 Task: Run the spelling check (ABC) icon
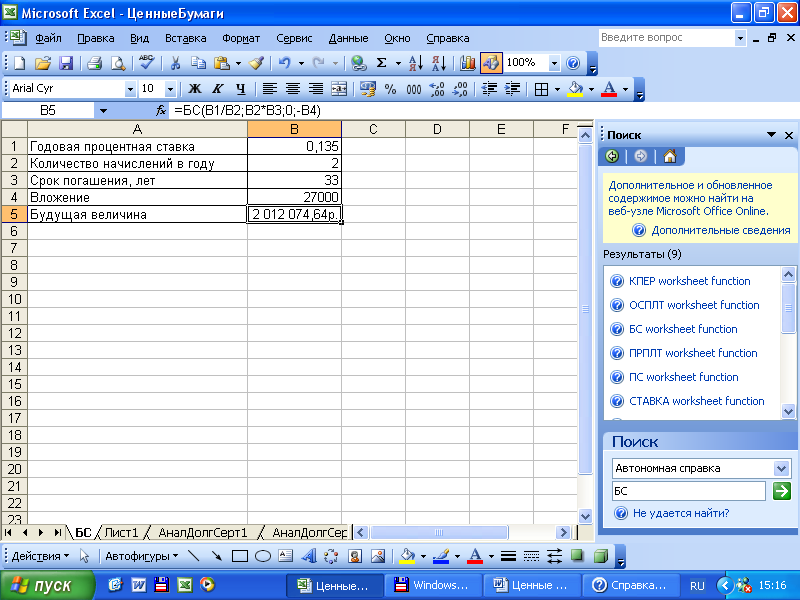pyautogui.click(x=147, y=62)
